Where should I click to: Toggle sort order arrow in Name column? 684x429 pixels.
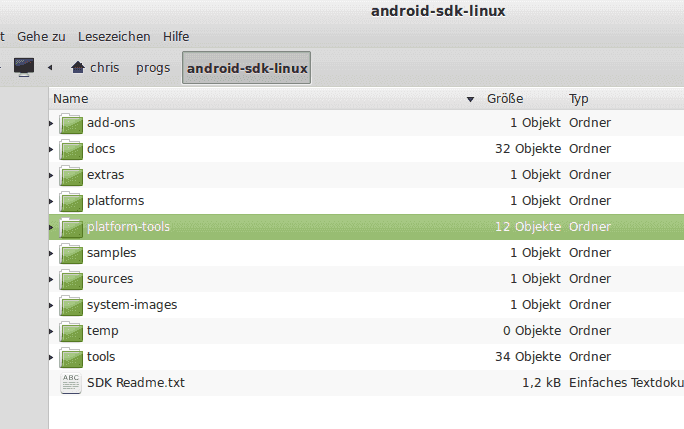pos(470,100)
